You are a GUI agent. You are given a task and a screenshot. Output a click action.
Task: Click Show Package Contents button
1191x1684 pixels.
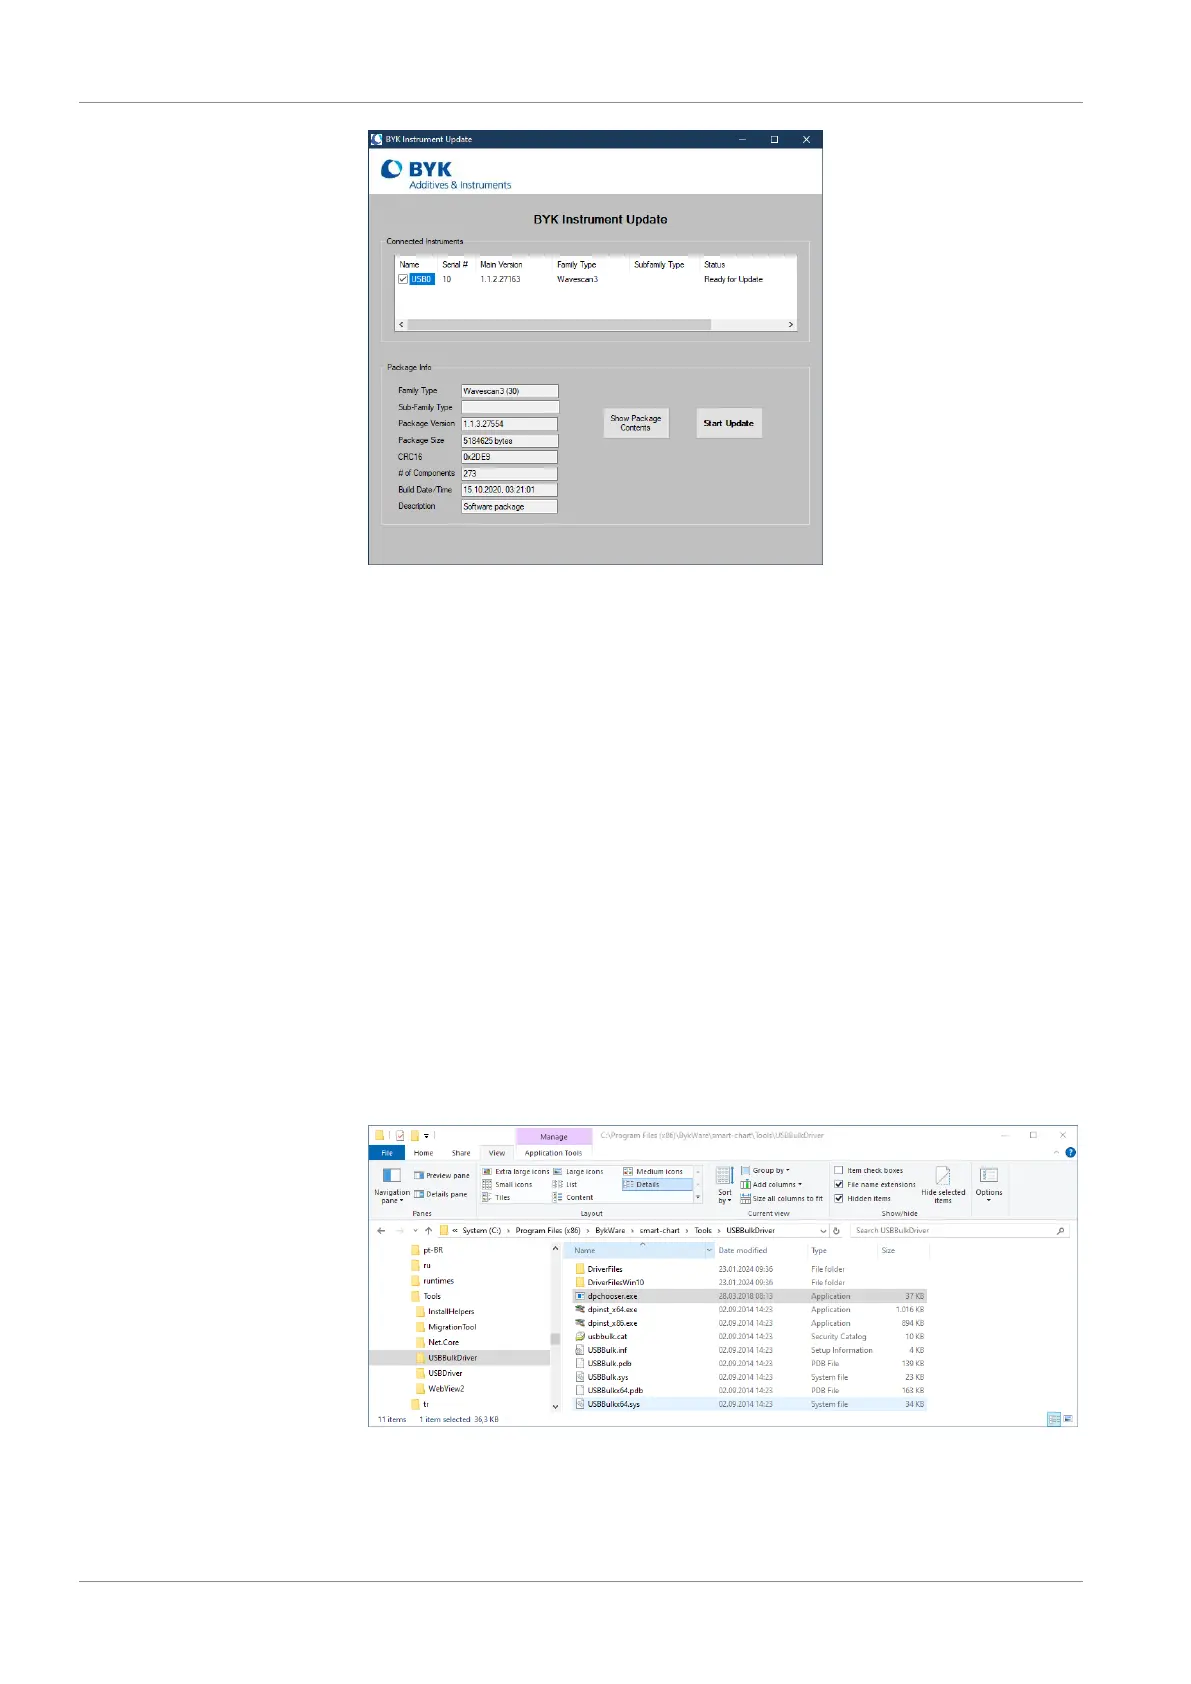pos(636,423)
